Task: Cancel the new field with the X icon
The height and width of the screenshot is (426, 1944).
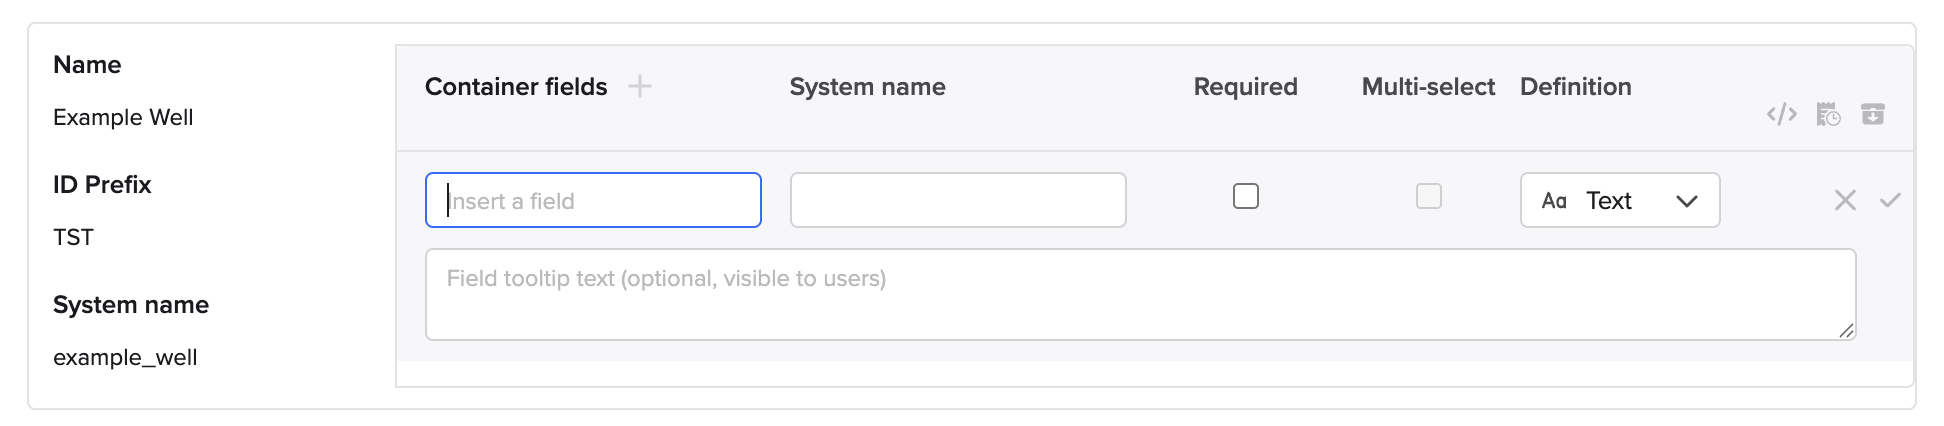Action: 1845,200
